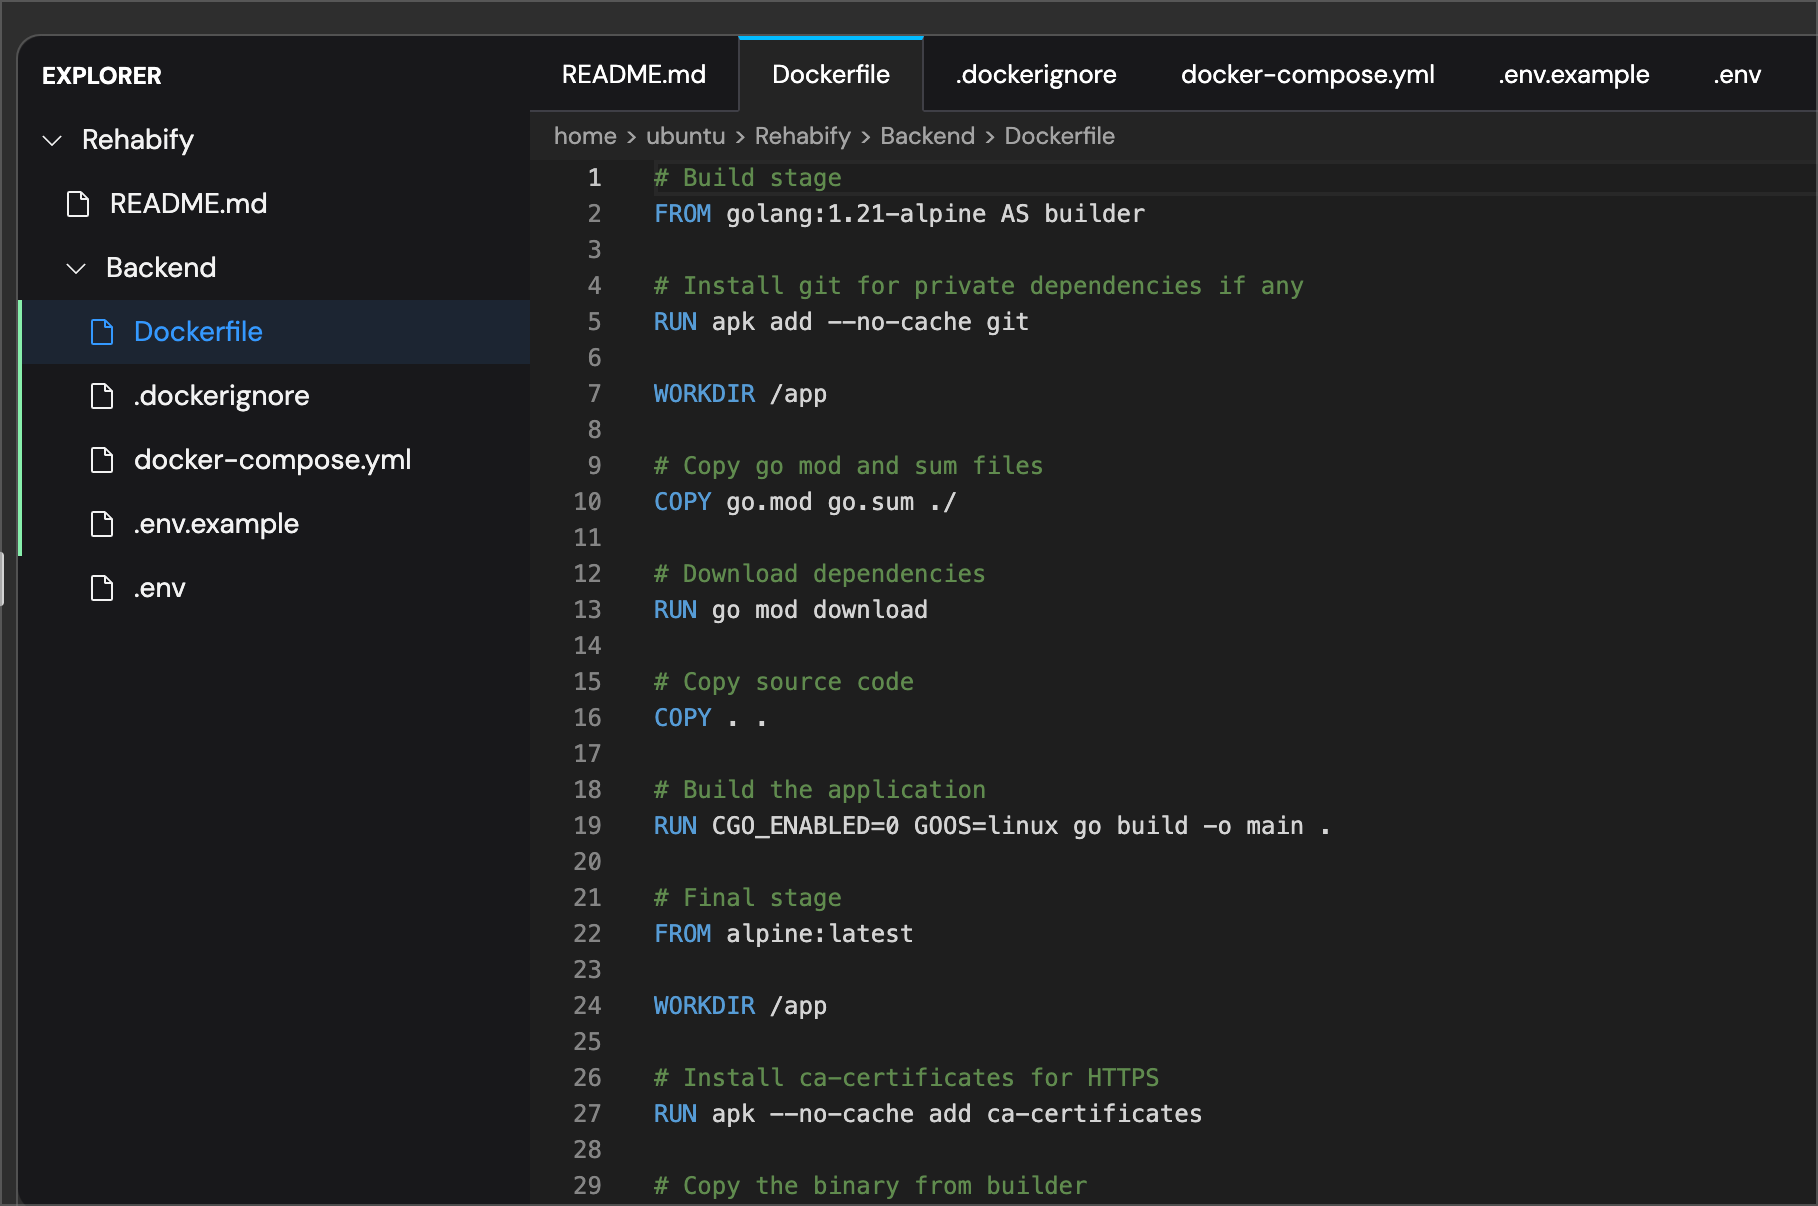The width and height of the screenshot is (1818, 1206).
Task: Select the Backend folder label
Action: click(161, 268)
